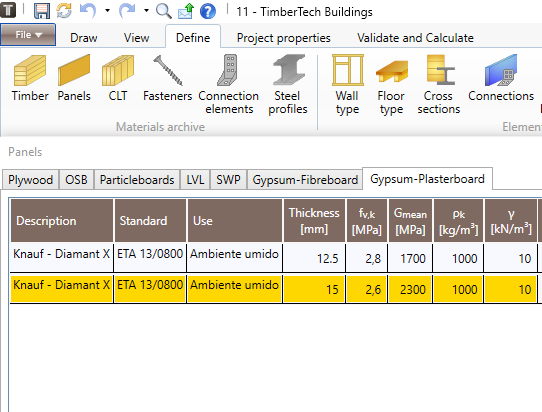Click the 15 thickness cell
Image resolution: width=542 pixels, height=412 pixels.
point(314,289)
